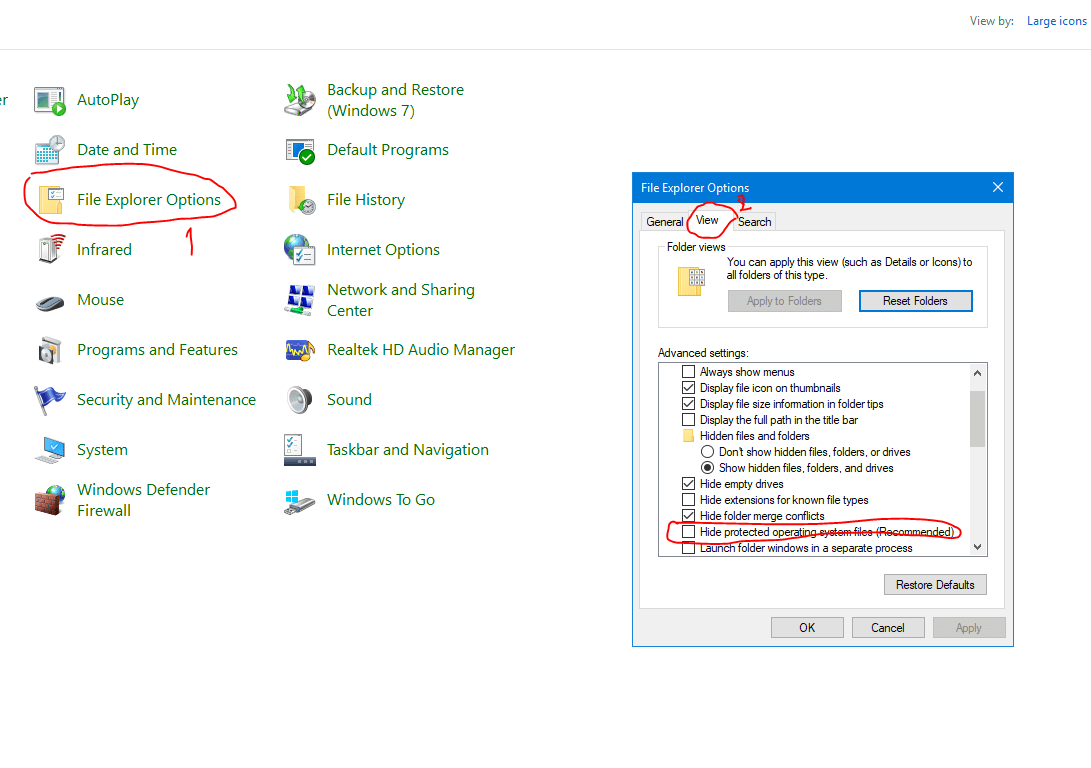Image resolution: width=1091 pixels, height=768 pixels.
Task: Open the Default Programs icon
Action: (x=300, y=150)
